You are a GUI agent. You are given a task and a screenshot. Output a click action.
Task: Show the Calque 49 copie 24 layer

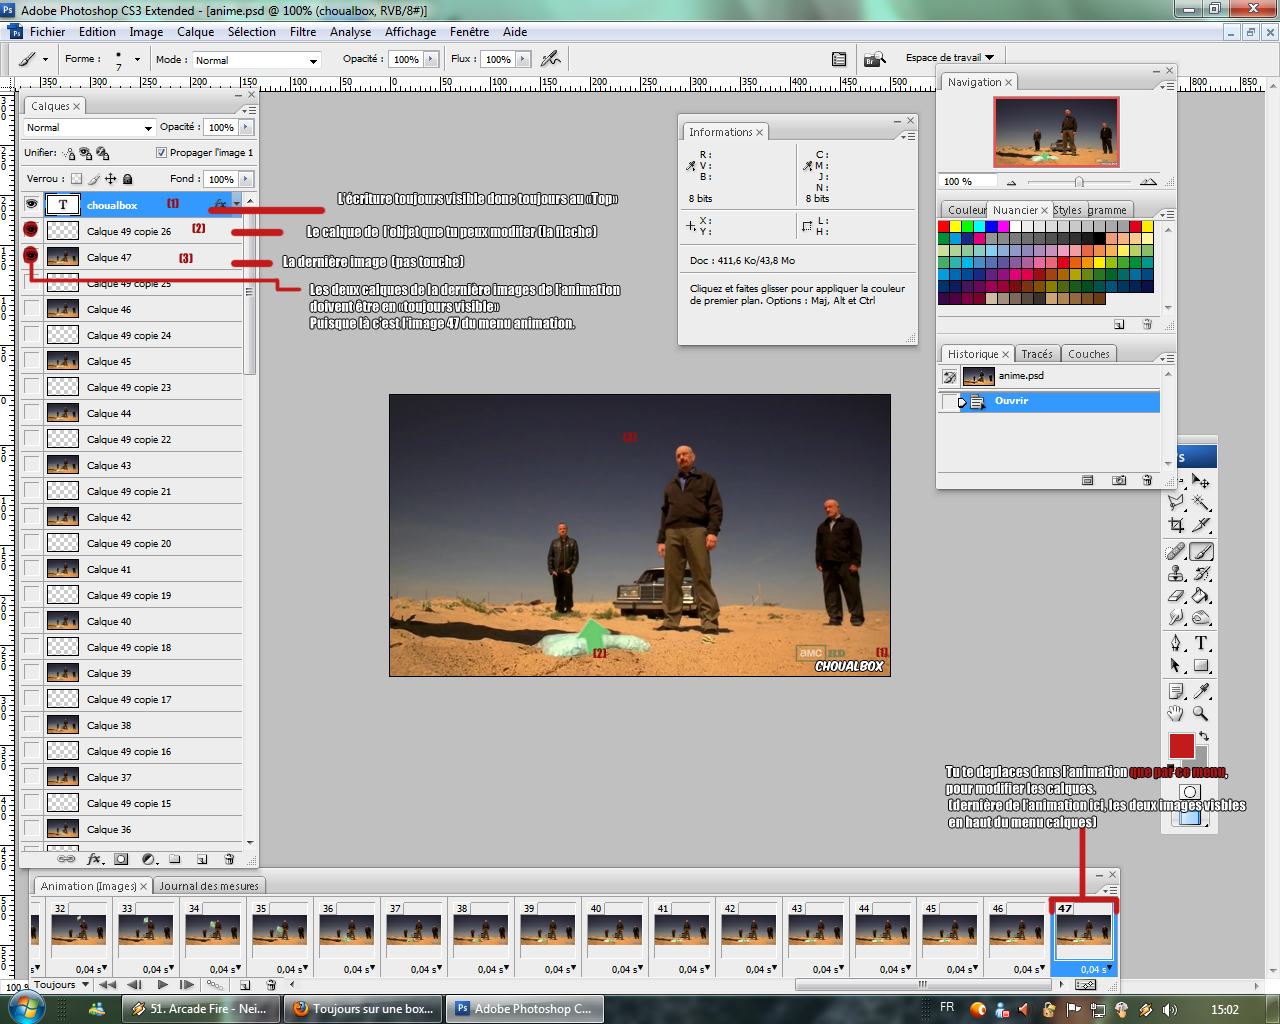coord(32,334)
